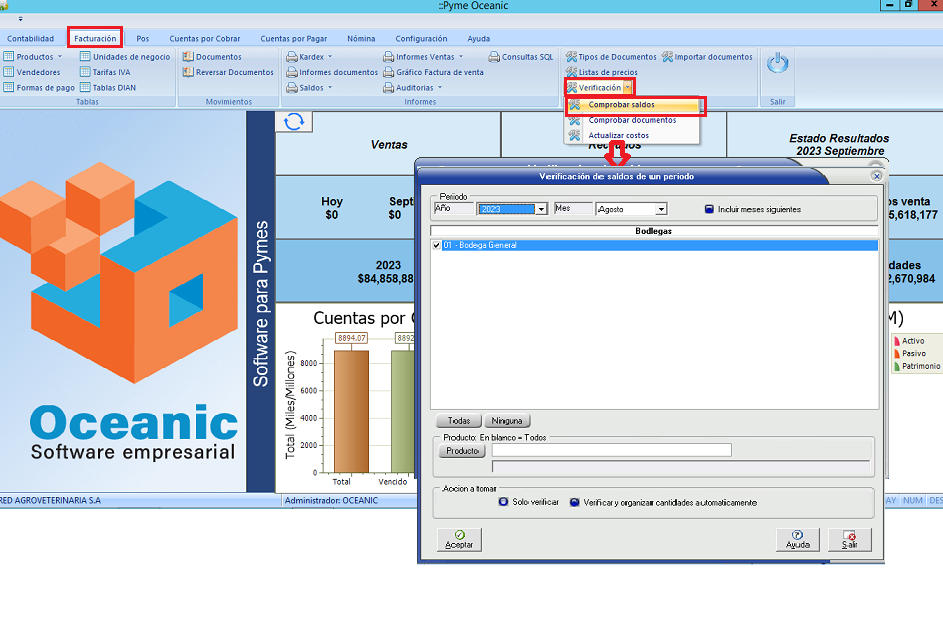The image size is (943, 623).
Task: Select Verificar y organizar cantidades automaticamente
Action: 575,502
